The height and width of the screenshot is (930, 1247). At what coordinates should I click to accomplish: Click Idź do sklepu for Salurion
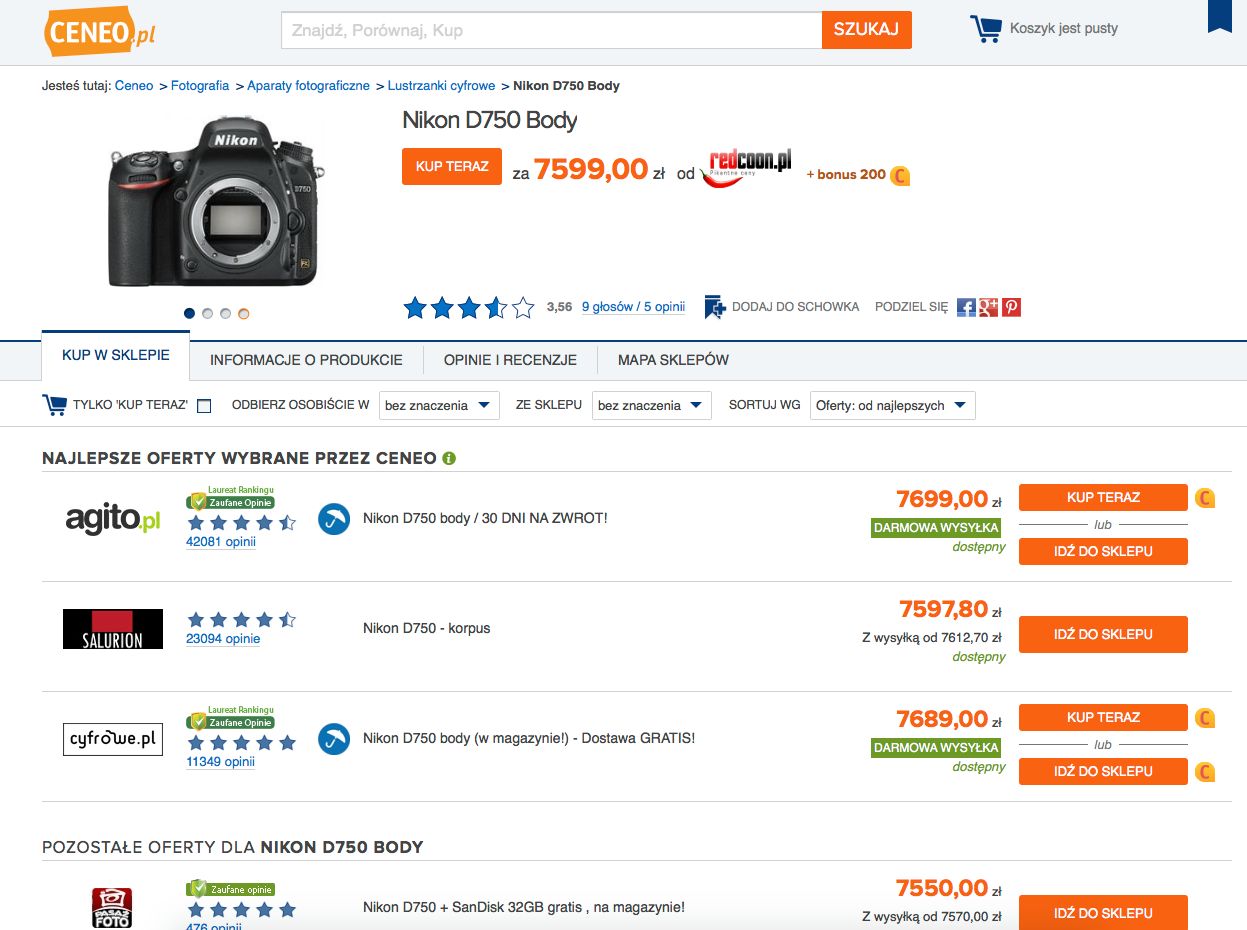click(1103, 634)
